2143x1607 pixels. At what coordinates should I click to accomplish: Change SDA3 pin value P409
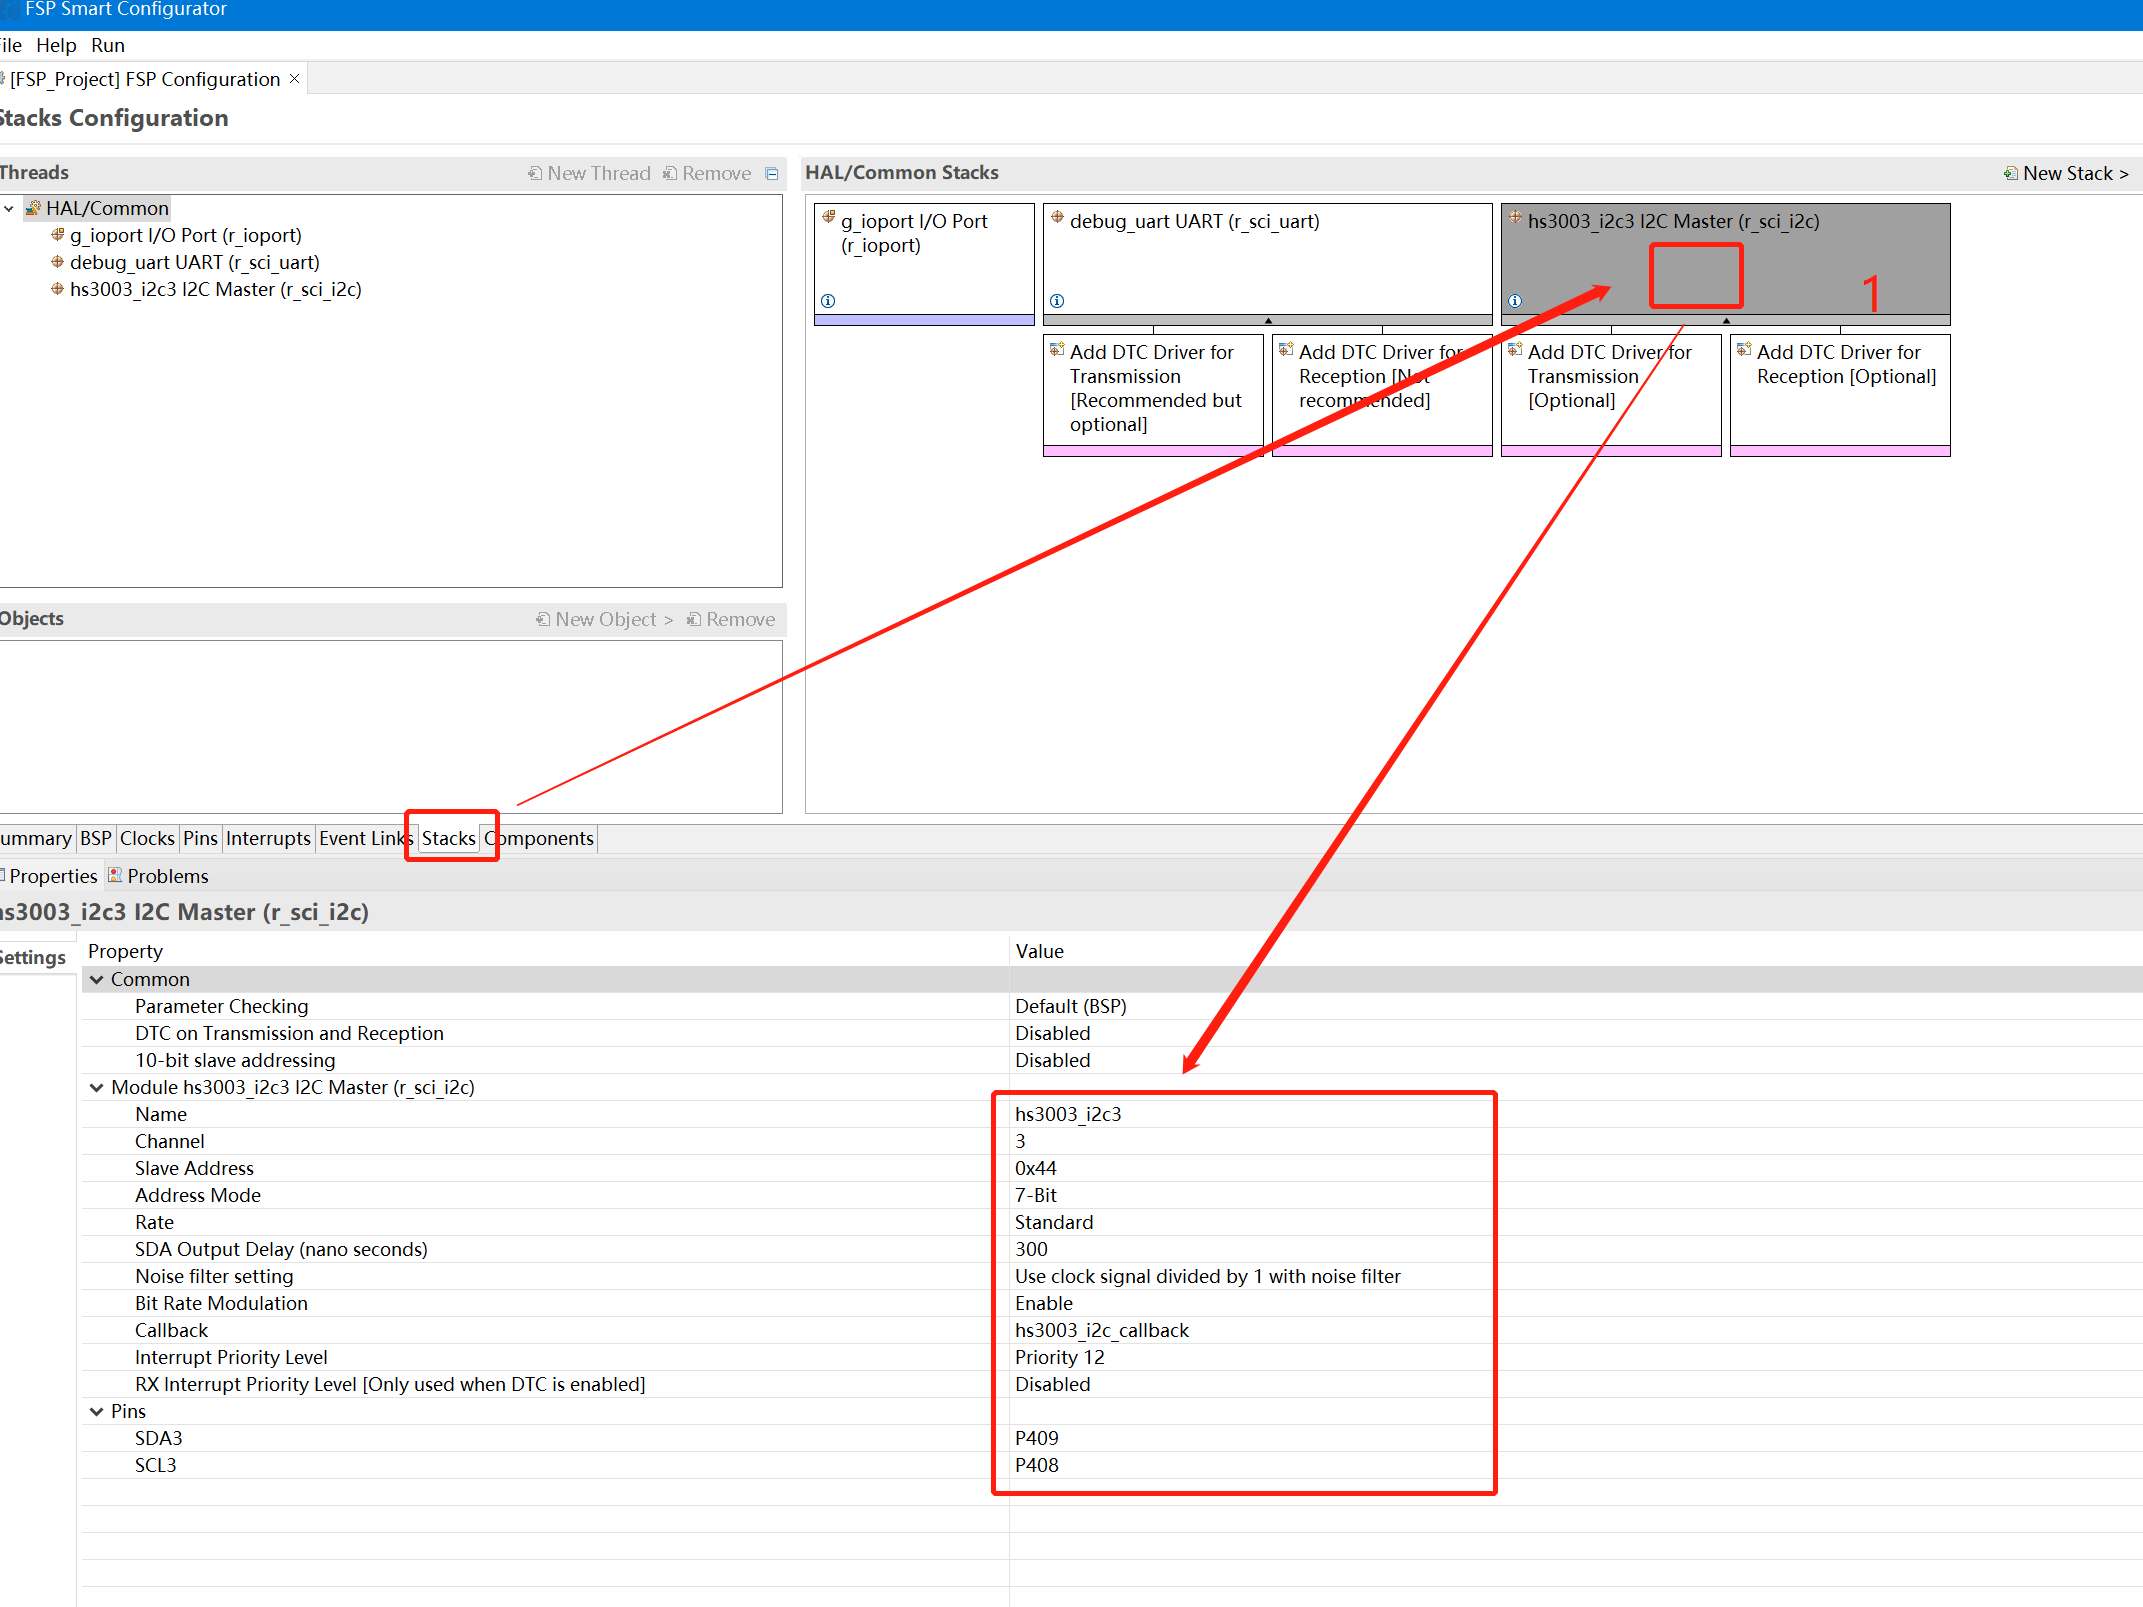pyautogui.click(x=1037, y=1438)
